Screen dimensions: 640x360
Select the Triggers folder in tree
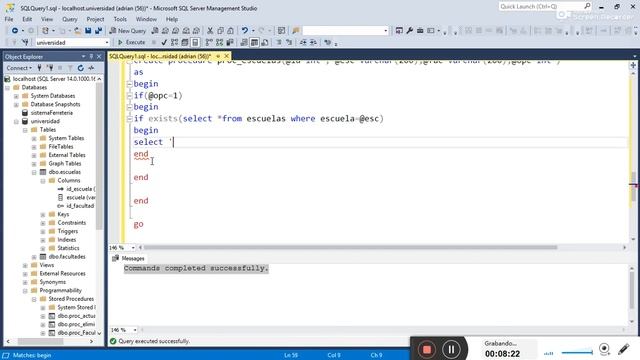coord(67,231)
